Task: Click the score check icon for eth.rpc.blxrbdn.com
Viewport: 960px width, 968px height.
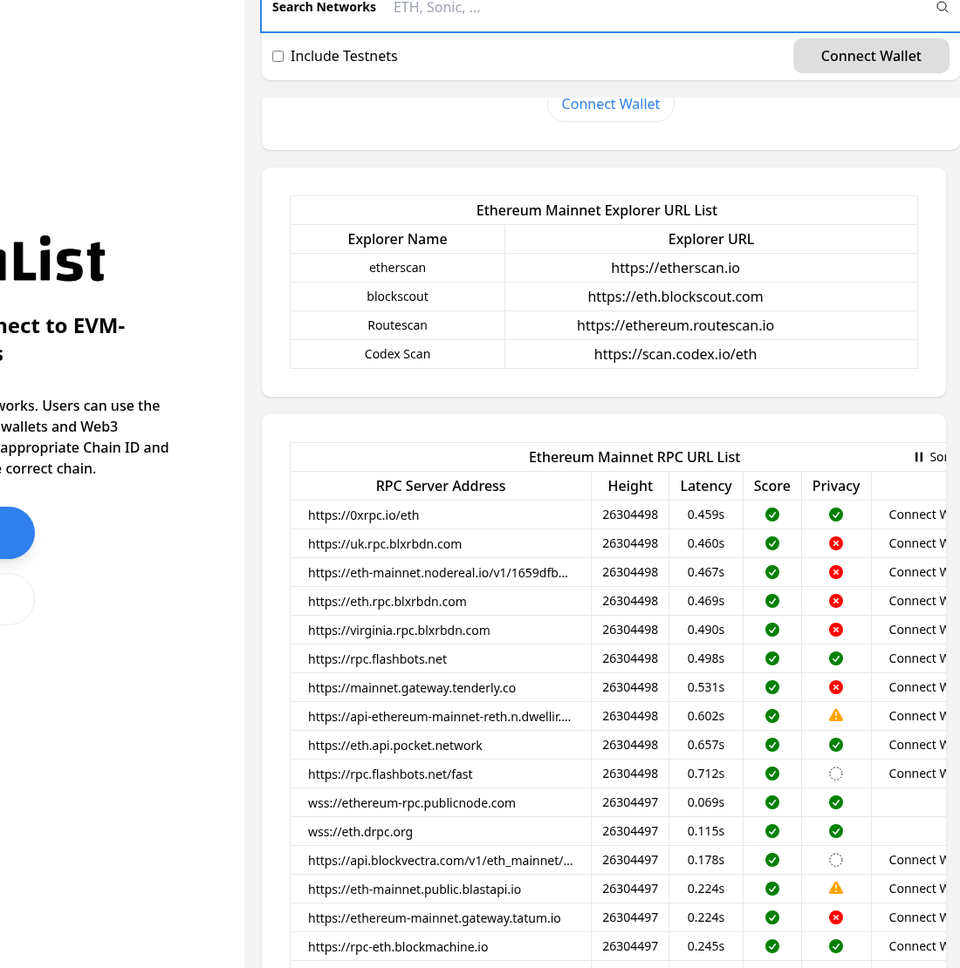Action: [772, 601]
